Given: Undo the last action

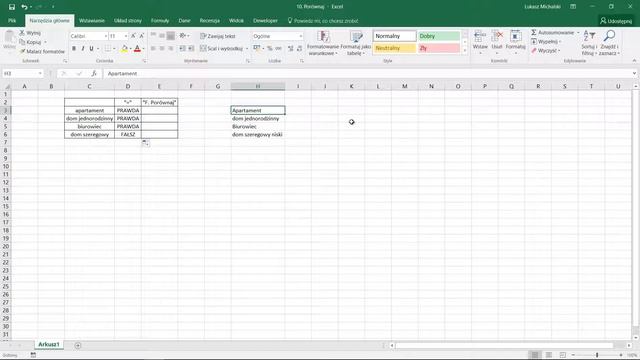Looking at the screenshot, I should pyautogui.click(x=24, y=7).
